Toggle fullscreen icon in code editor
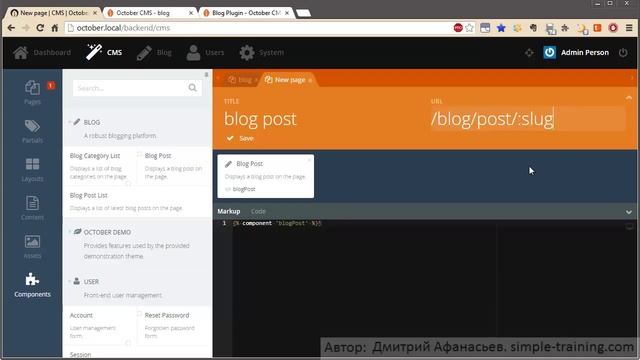Screen dimensions: 640x360 click(629, 226)
